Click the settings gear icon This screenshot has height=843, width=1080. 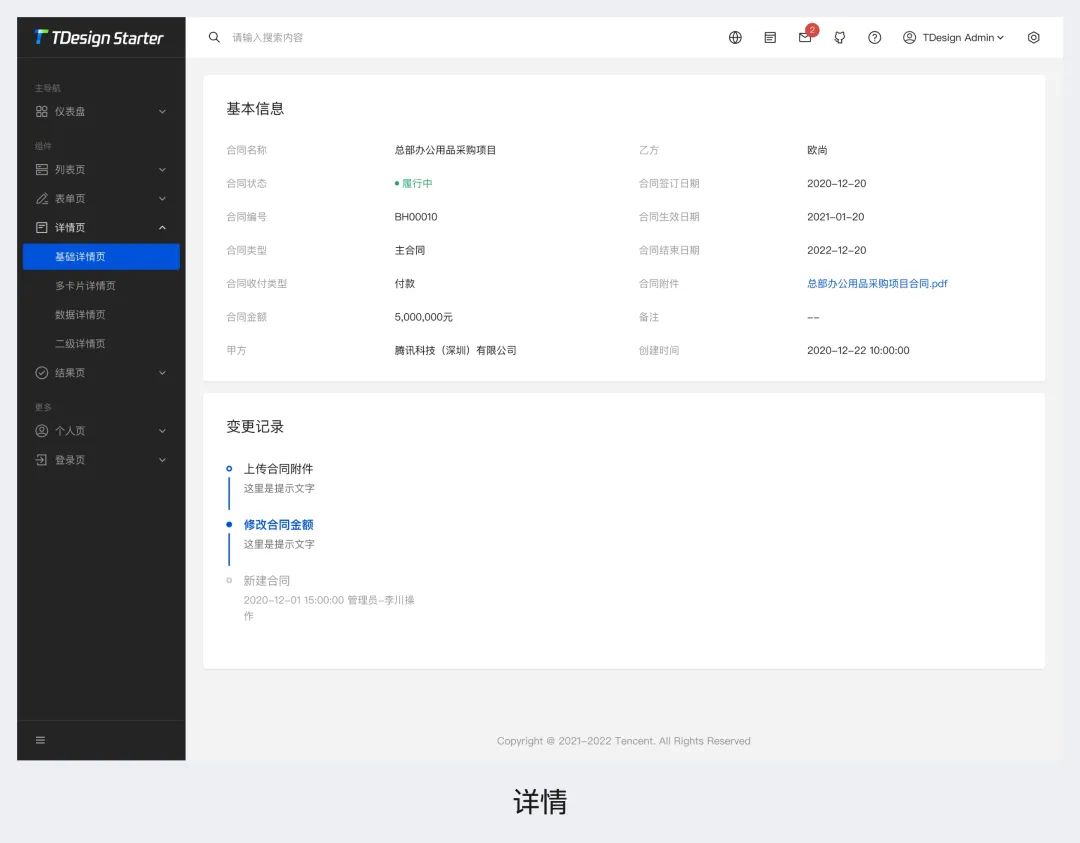(1033, 37)
